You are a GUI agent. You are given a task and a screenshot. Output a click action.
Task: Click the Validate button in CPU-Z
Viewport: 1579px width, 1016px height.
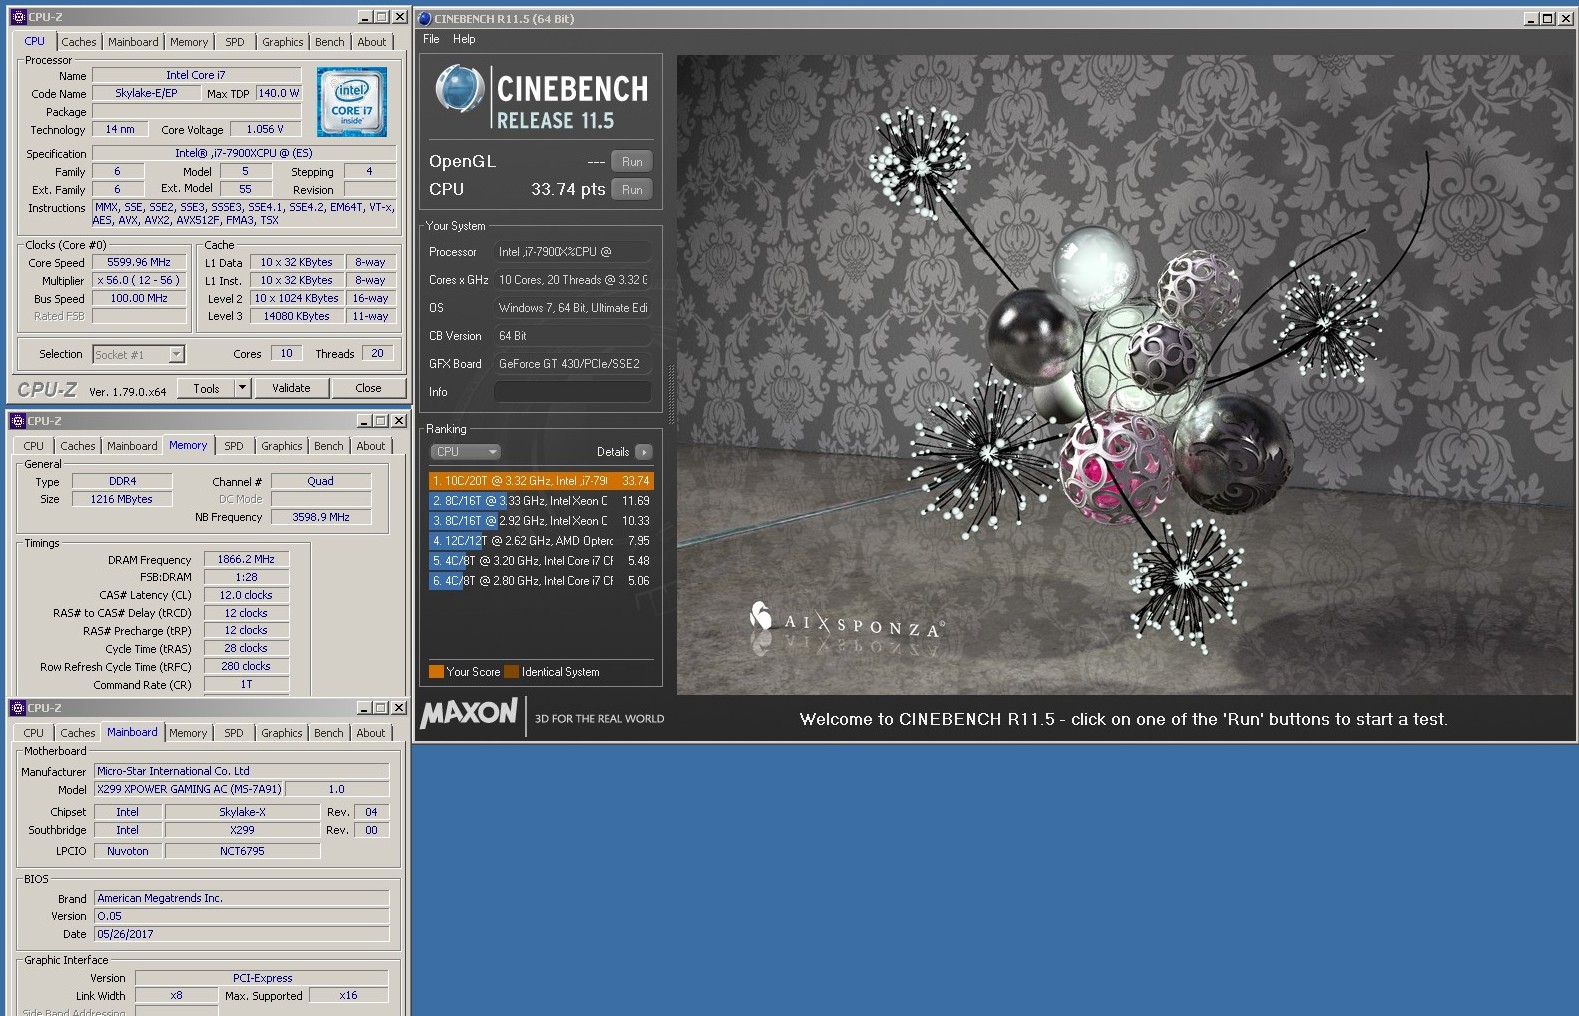[291, 388]
